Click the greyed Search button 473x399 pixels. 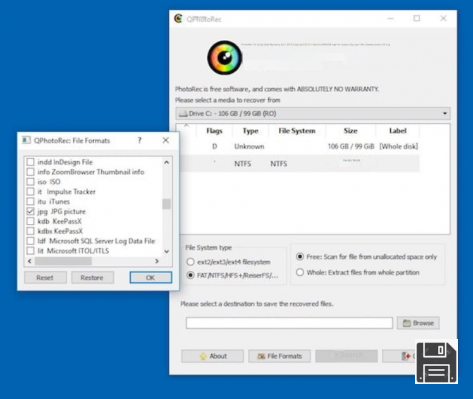pyautogui.click(x=346, y=356)
